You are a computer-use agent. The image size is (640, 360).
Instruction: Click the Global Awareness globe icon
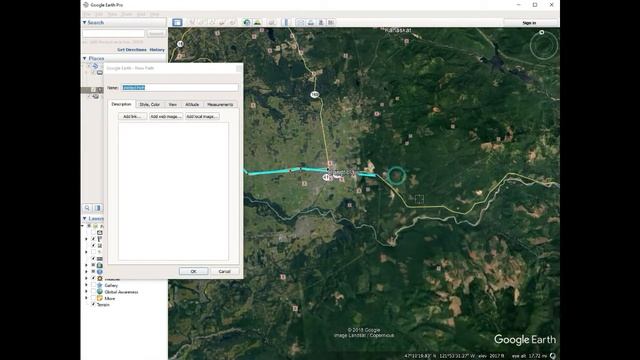100,292
